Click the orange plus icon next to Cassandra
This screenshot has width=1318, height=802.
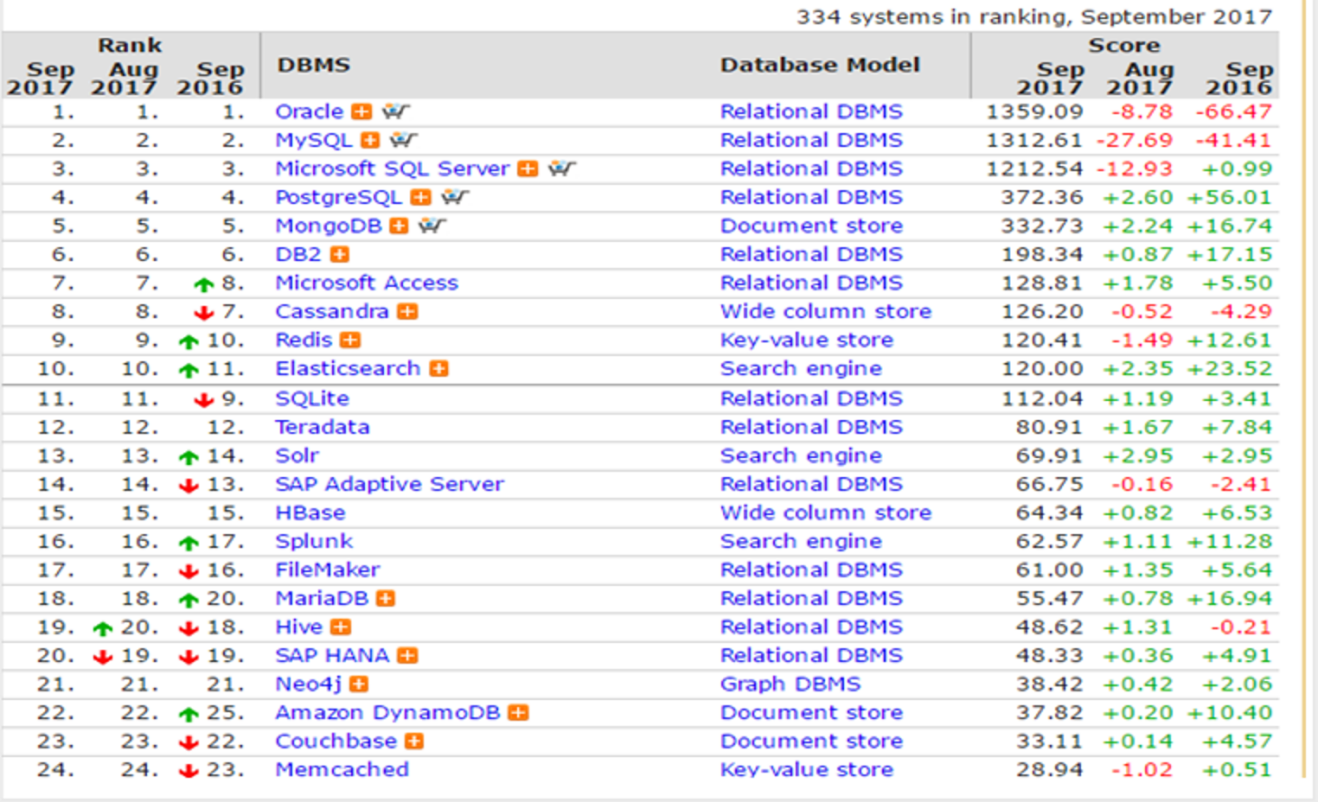point(408,312)
